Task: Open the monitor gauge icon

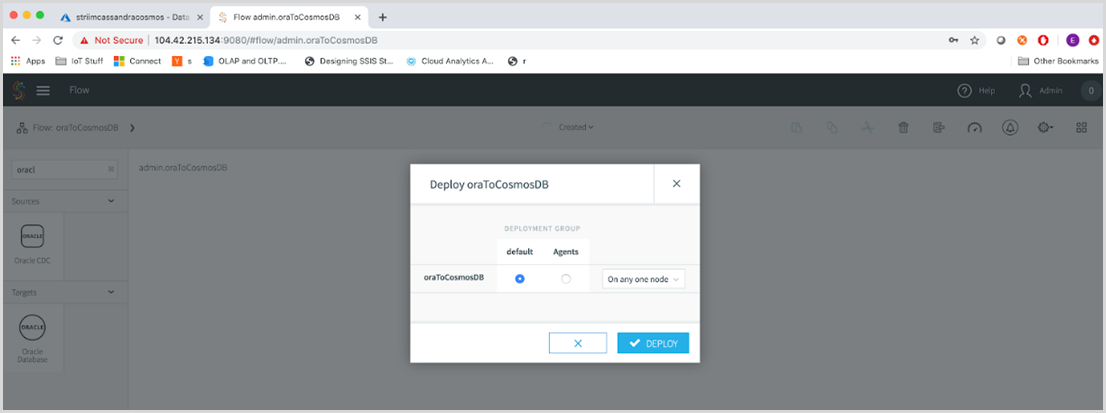Action: pos(975,128)
